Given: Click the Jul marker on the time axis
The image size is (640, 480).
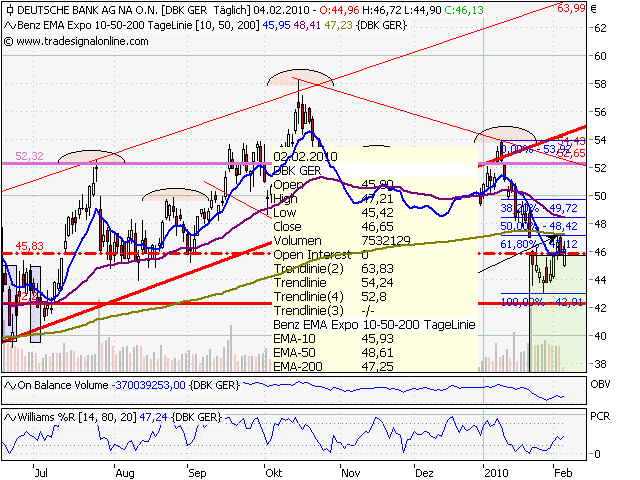Looking at the screenshot, I should [41, 473].
